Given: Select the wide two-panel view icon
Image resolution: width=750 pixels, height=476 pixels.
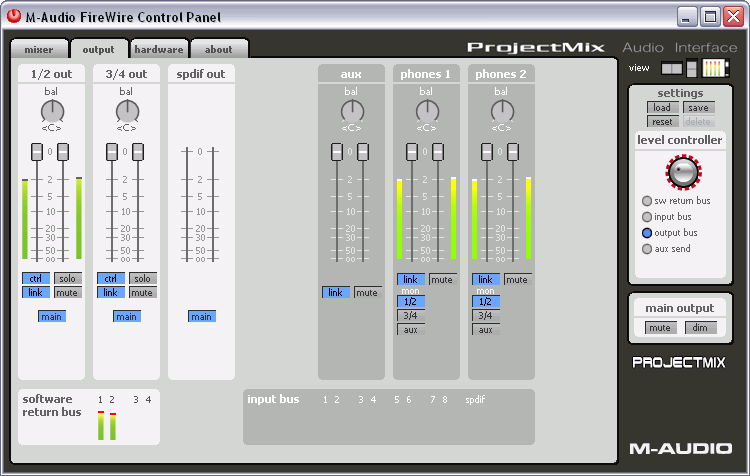Looking at the screenshot, I should (672, 68).
